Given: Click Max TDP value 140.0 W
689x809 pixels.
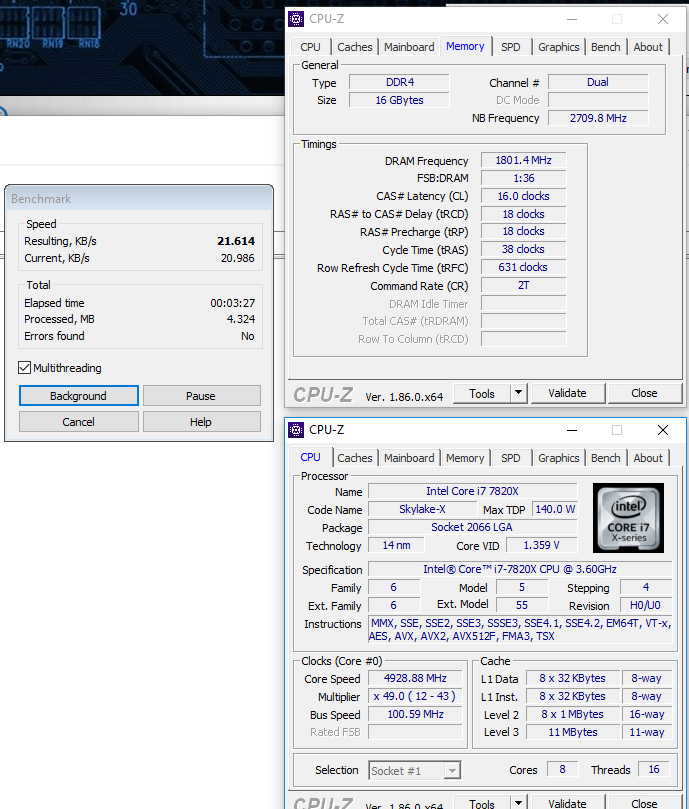Looking at the screenshot, I should (555, 509).
